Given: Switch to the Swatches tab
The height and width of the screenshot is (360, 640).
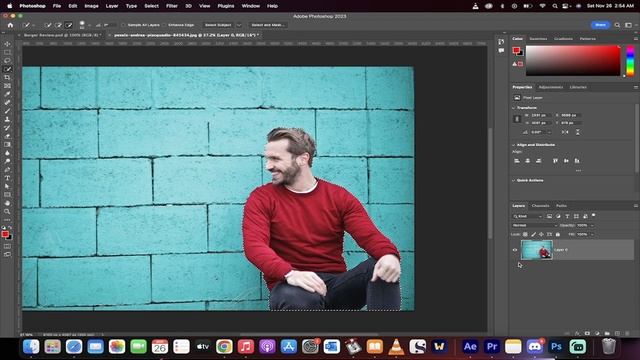Looking at the screenshot, I should click(x=538, y=39).
